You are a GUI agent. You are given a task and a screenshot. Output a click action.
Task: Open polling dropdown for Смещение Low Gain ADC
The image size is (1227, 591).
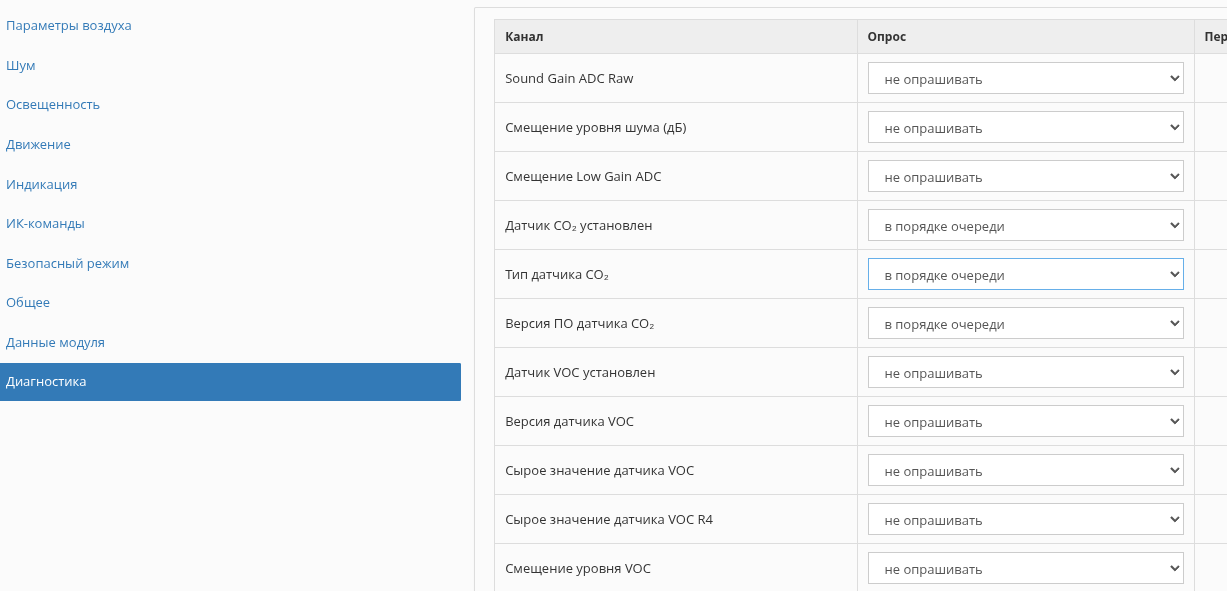[x=1025, y=177]
